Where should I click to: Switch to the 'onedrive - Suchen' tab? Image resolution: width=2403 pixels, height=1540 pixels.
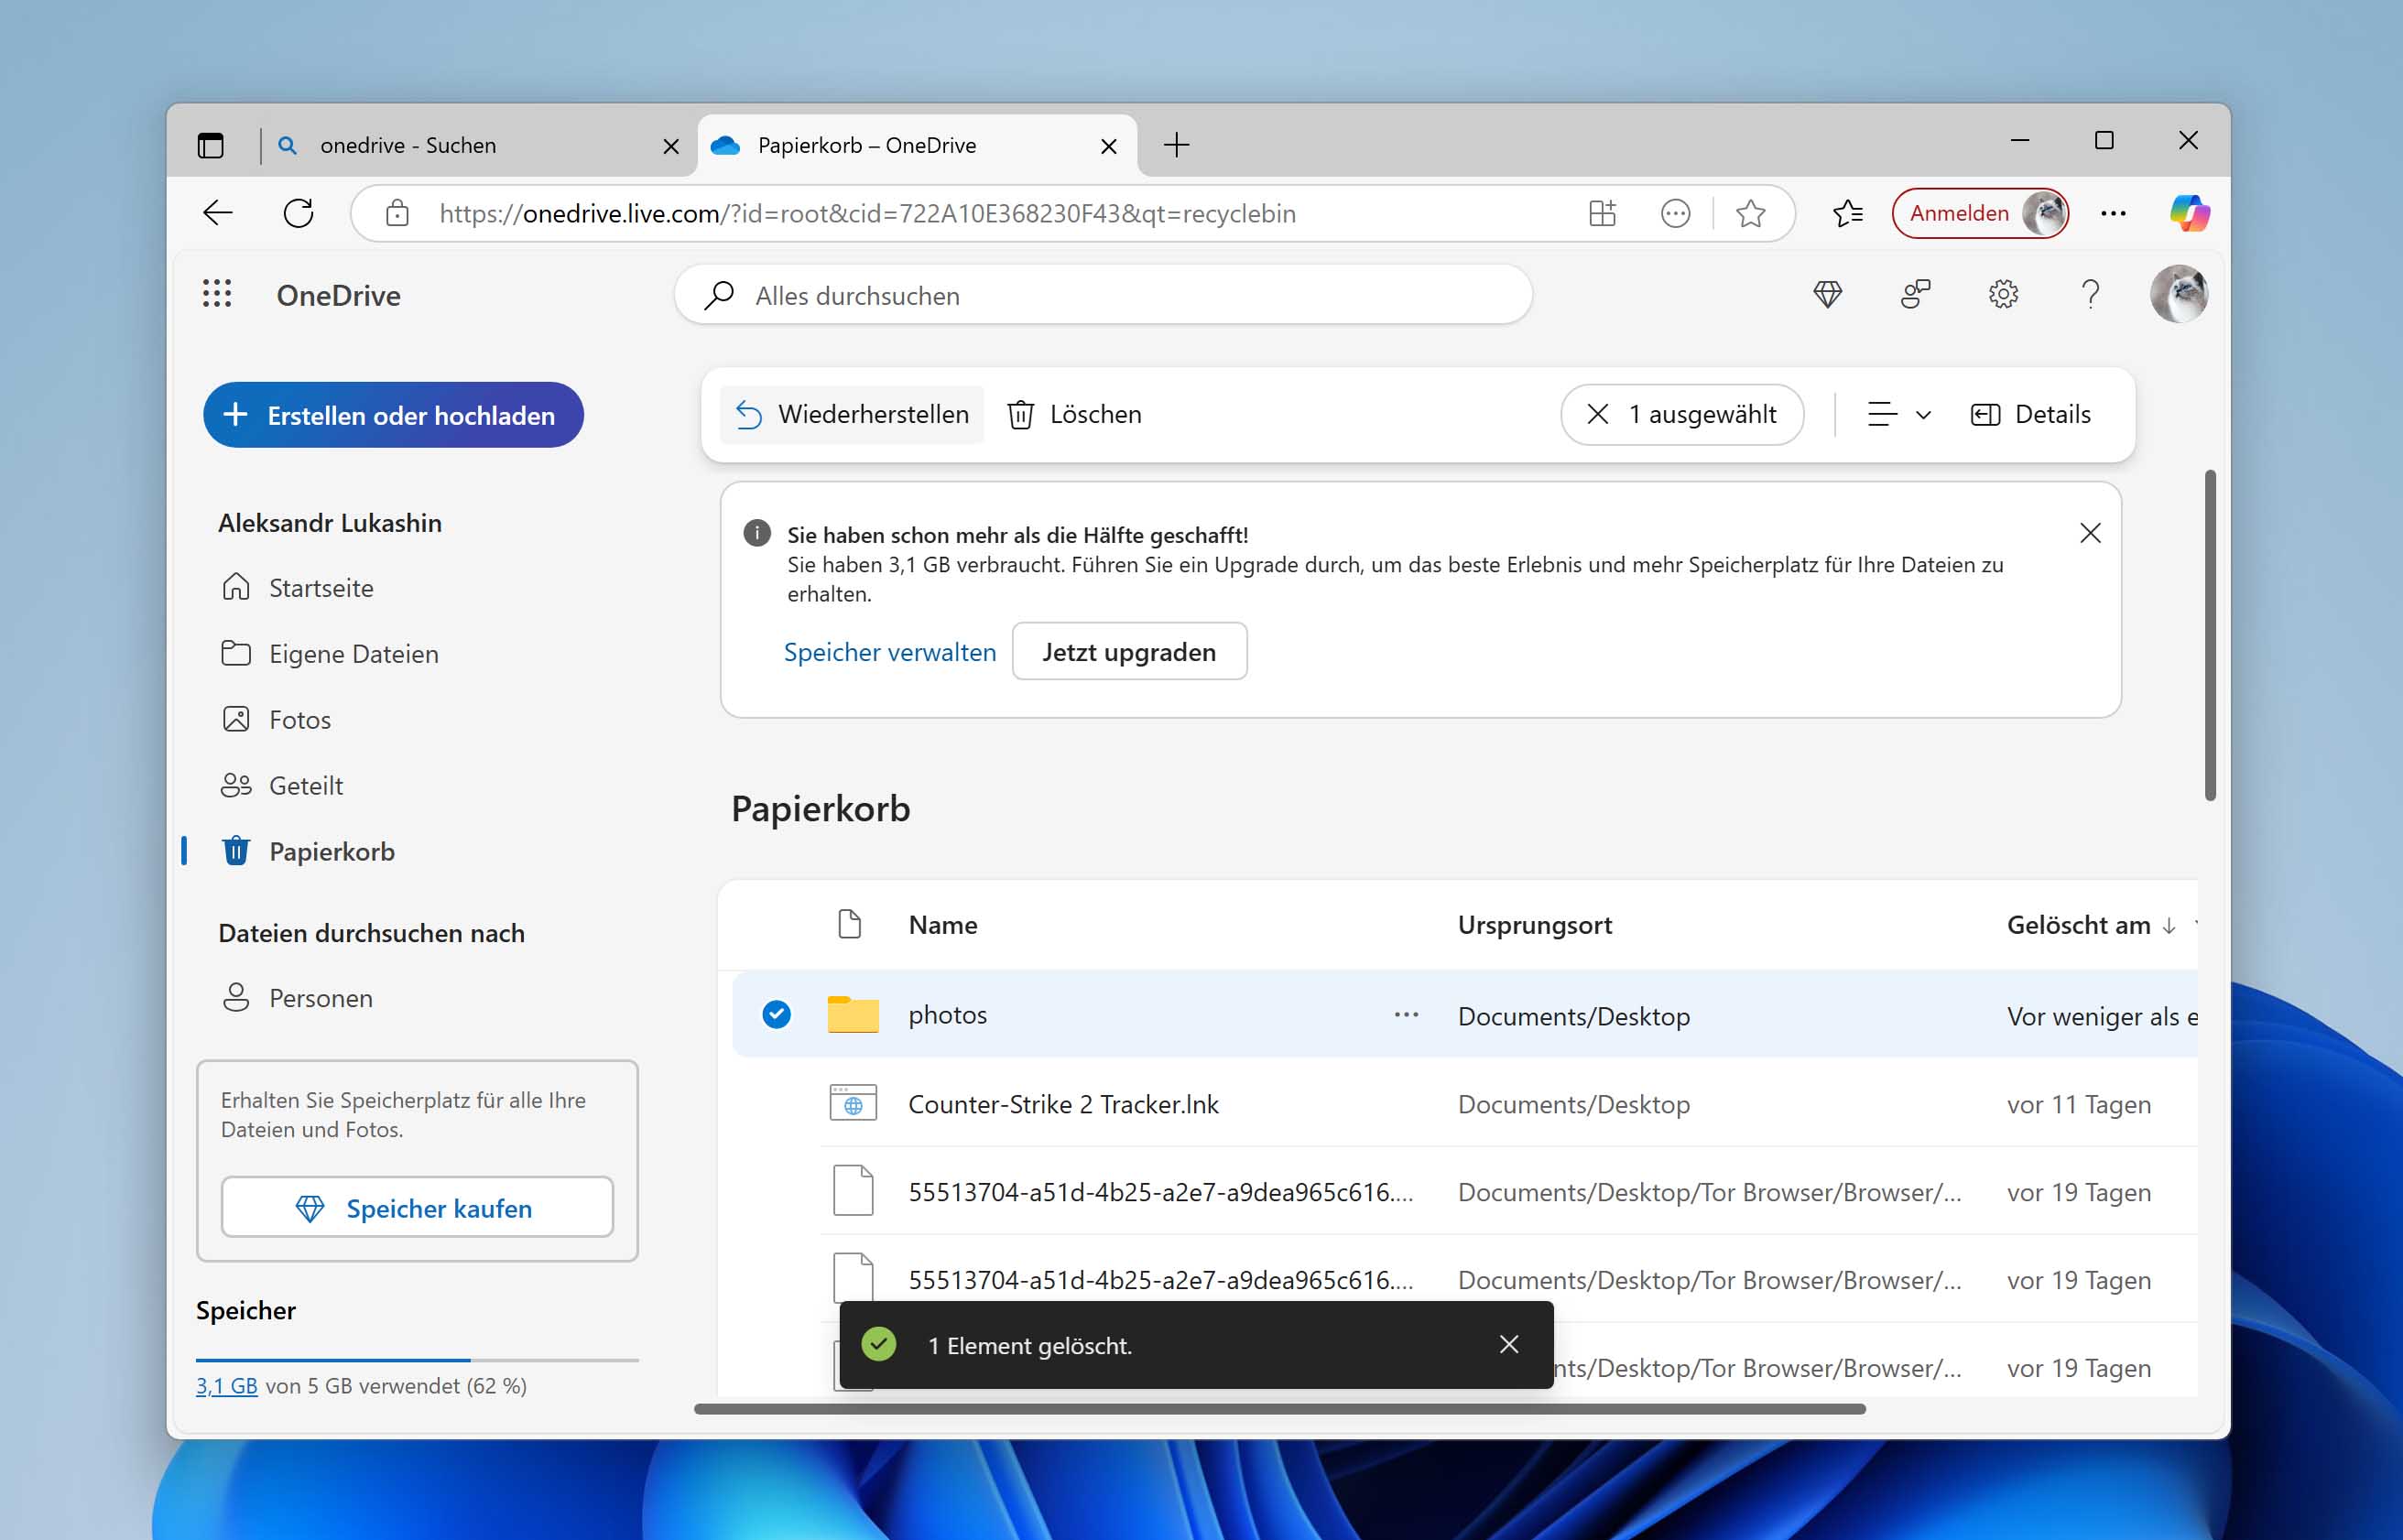click(x=476, y=146)
